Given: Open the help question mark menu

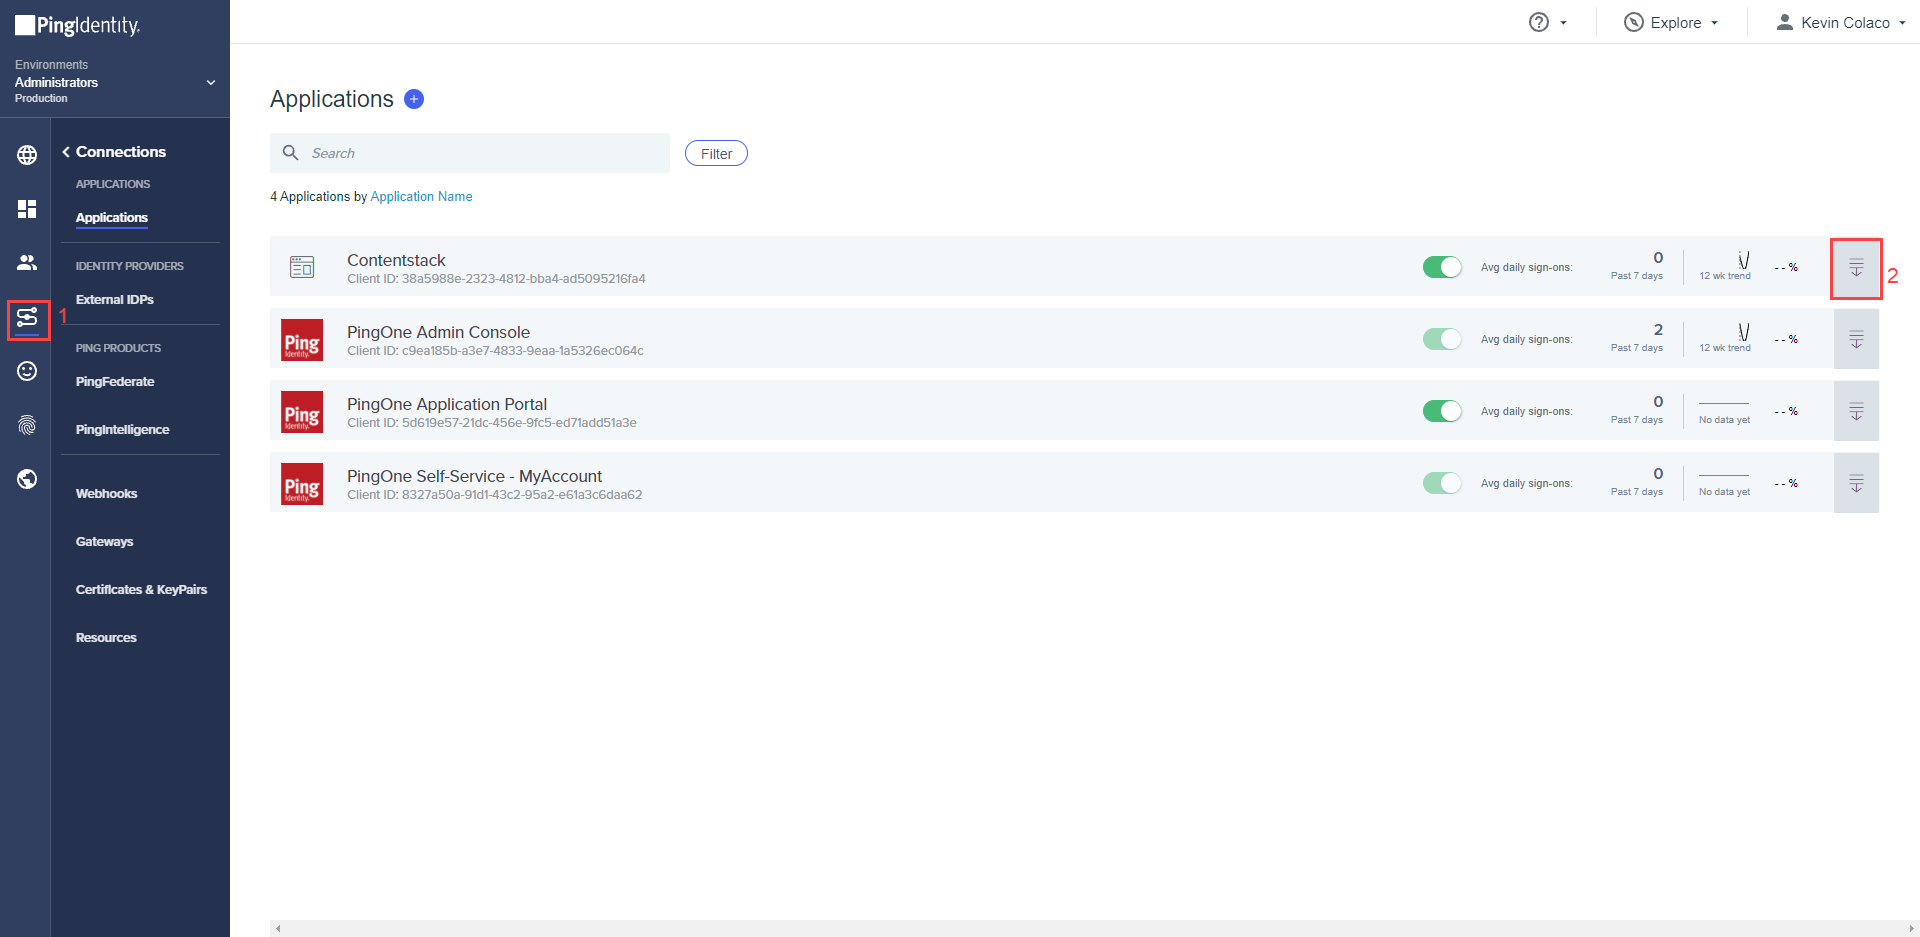Looking at the screenshot, I should click(1539, 22).
